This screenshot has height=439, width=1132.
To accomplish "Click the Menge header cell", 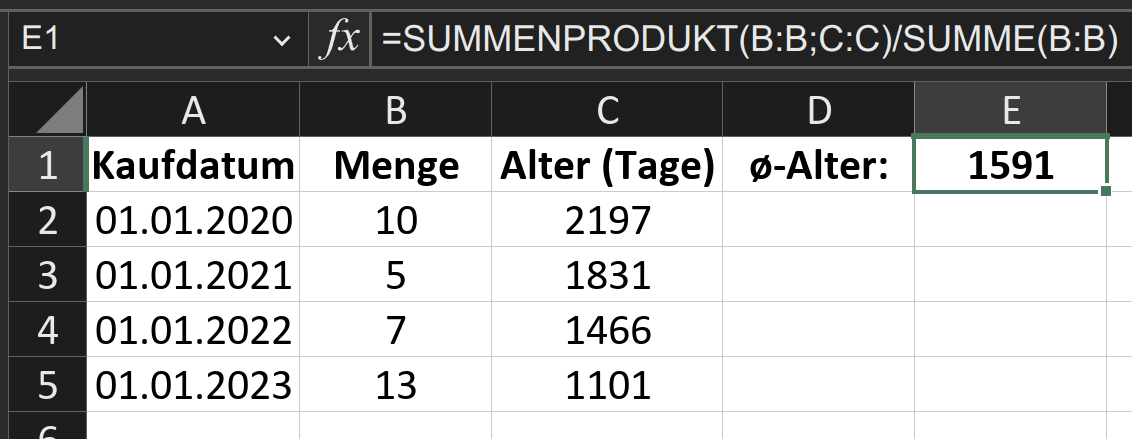I will [x=396, y=166].
